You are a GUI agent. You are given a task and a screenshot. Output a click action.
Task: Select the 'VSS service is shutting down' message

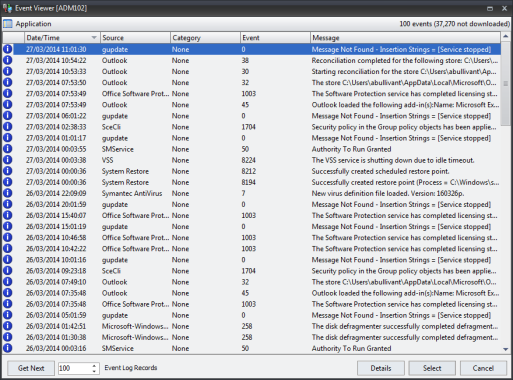[x=393, y=160]
